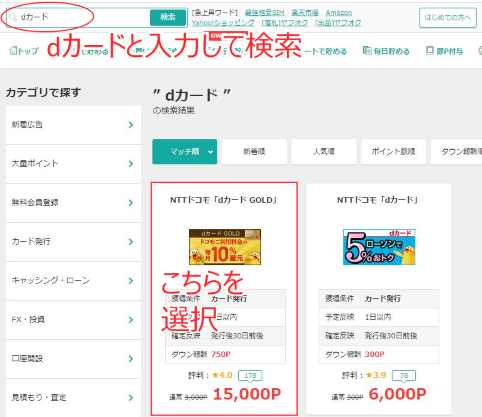The image size is (482, 417).
Task: Click the star rating 3.9 icon
Action: coord(369,375)
